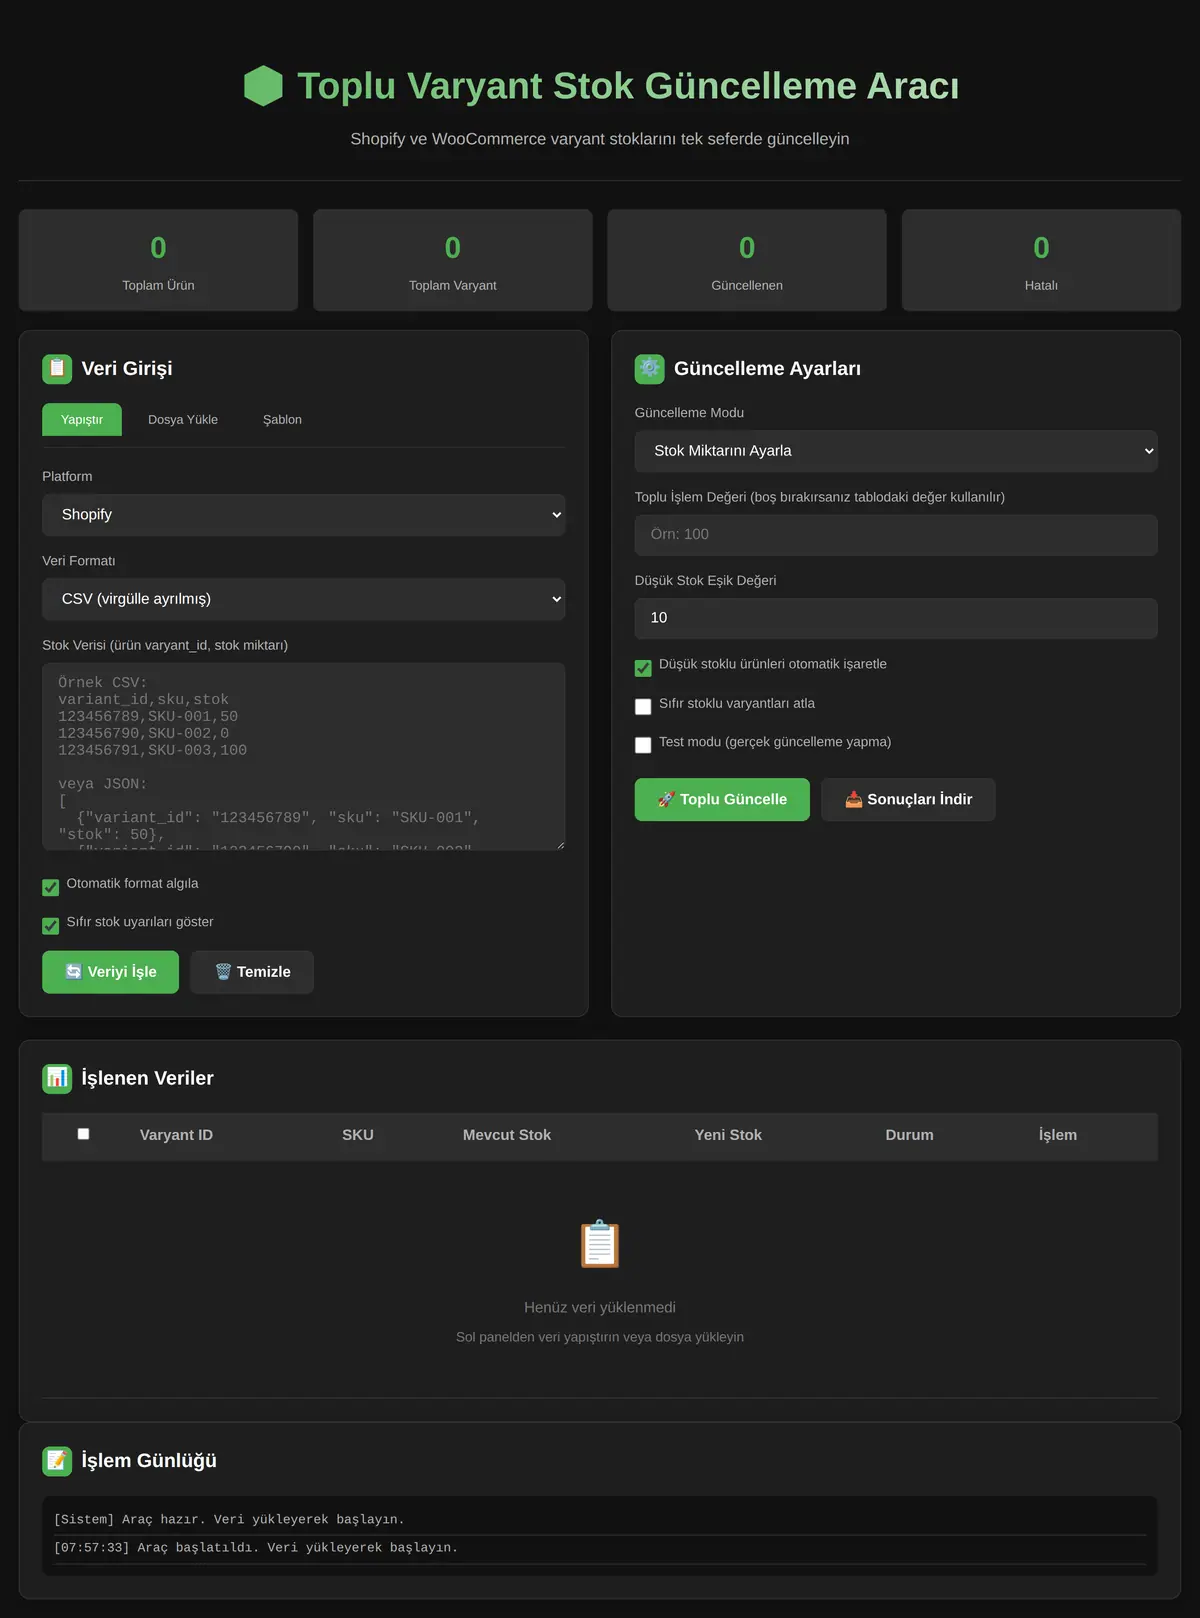Click the 'Varyant ID' column header
Viewport: 1200px width, 1618px height.
pos(176,1135)
